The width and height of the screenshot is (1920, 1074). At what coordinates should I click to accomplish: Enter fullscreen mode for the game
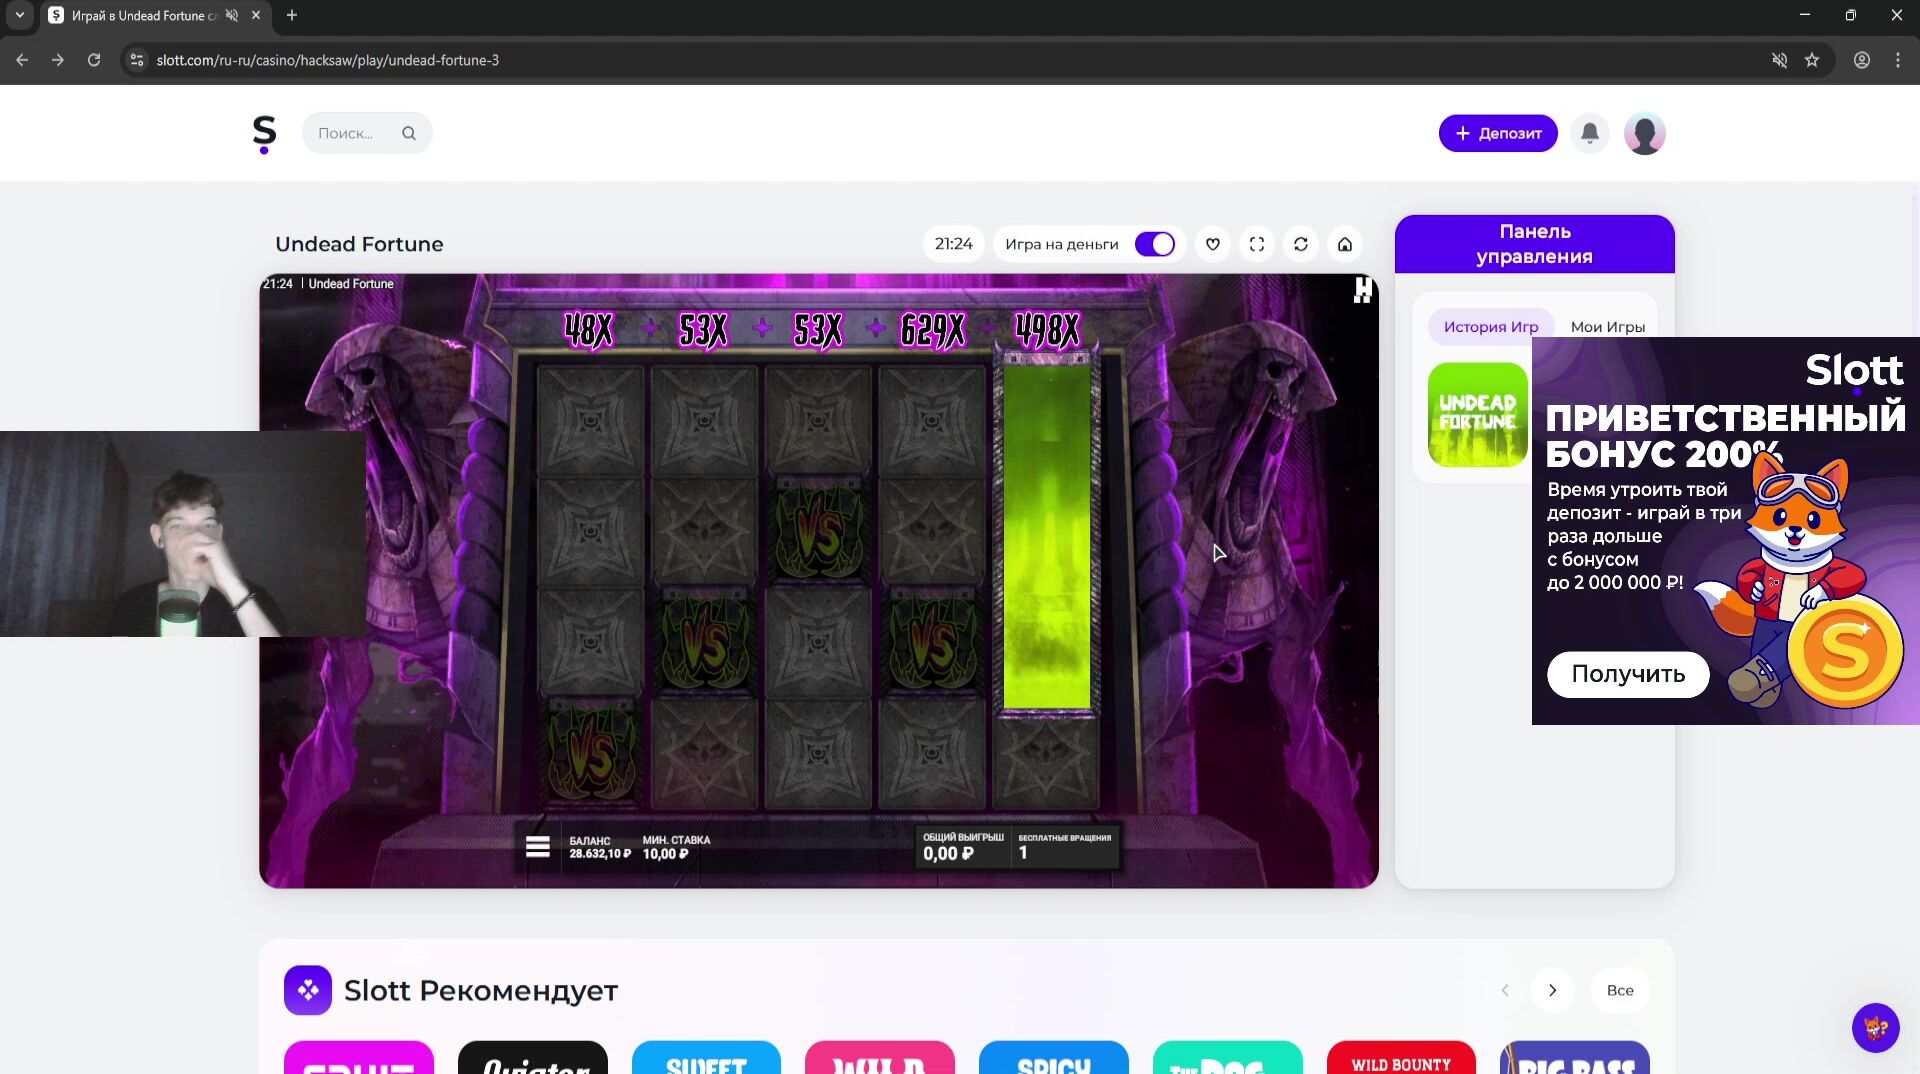click(1257, 244)
